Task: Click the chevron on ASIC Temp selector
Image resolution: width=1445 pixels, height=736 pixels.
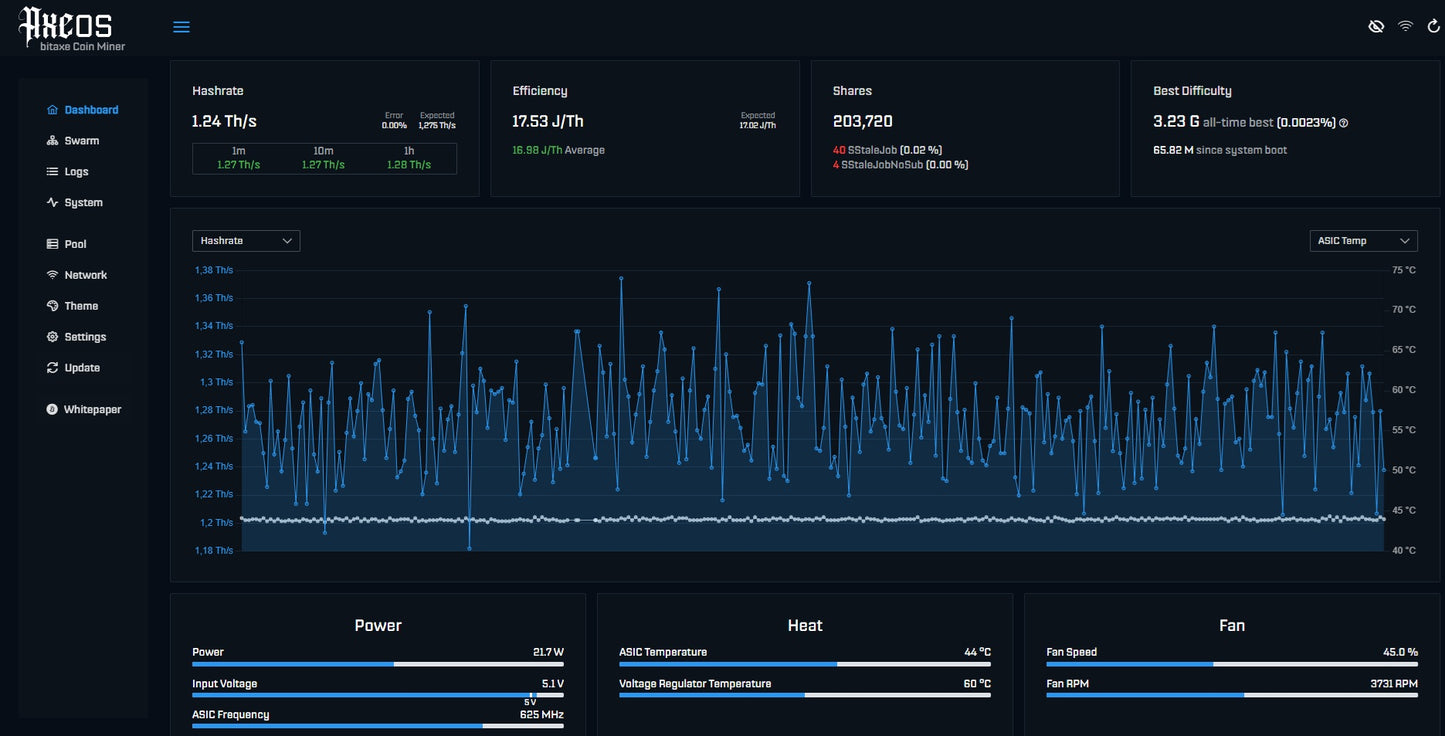Action: 1405,241
